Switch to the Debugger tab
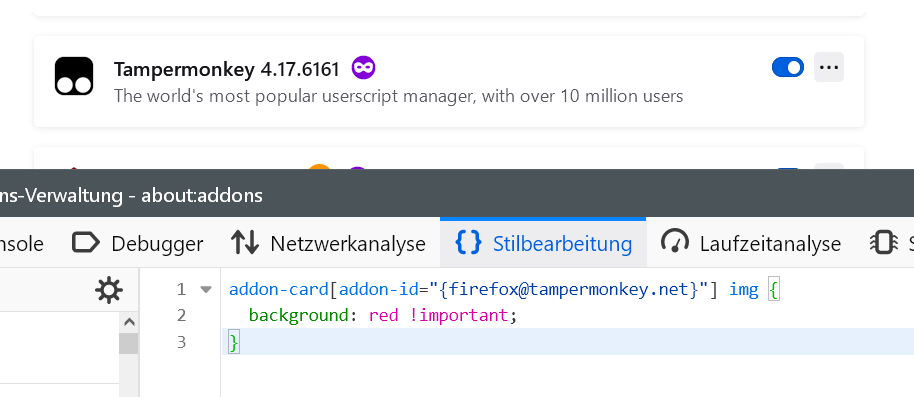The image size is (914, 397). pos(138,243)
